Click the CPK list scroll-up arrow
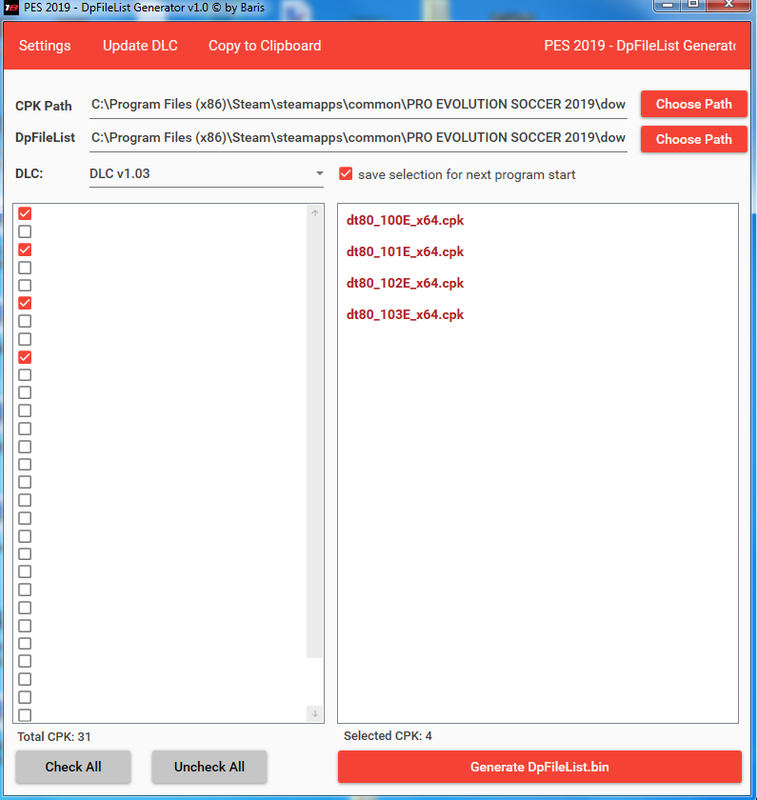757x800 pixels. click(315, 213)
